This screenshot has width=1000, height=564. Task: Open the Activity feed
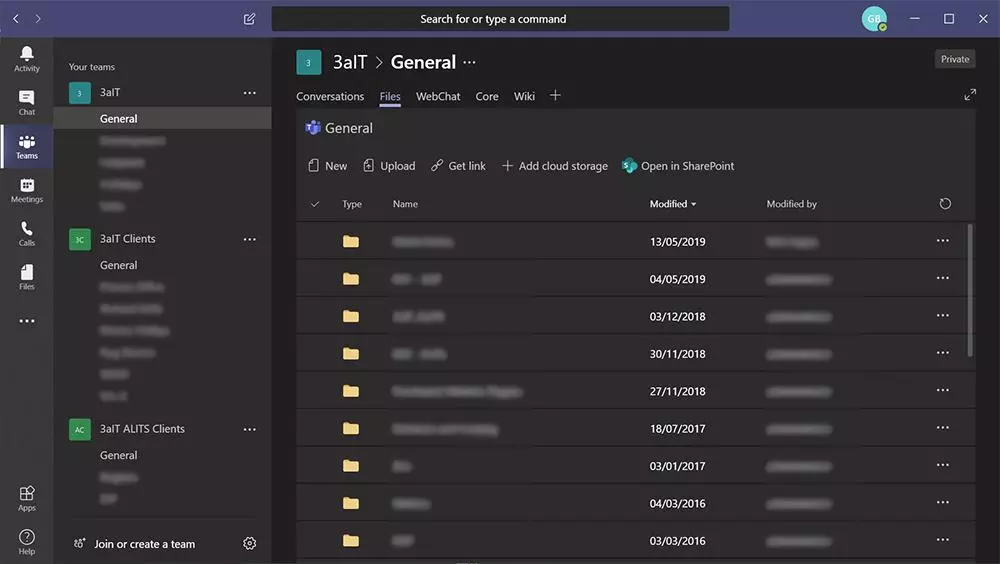point(27,59)
